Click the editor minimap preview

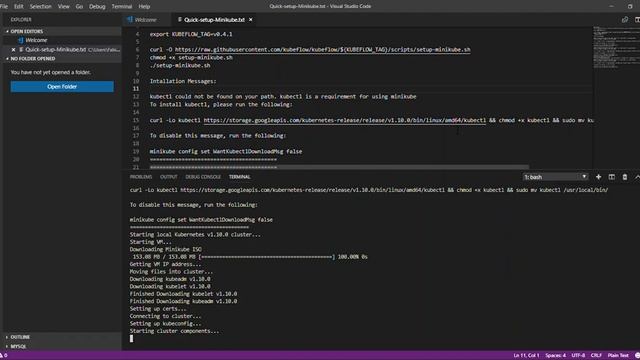coord(616,47)
